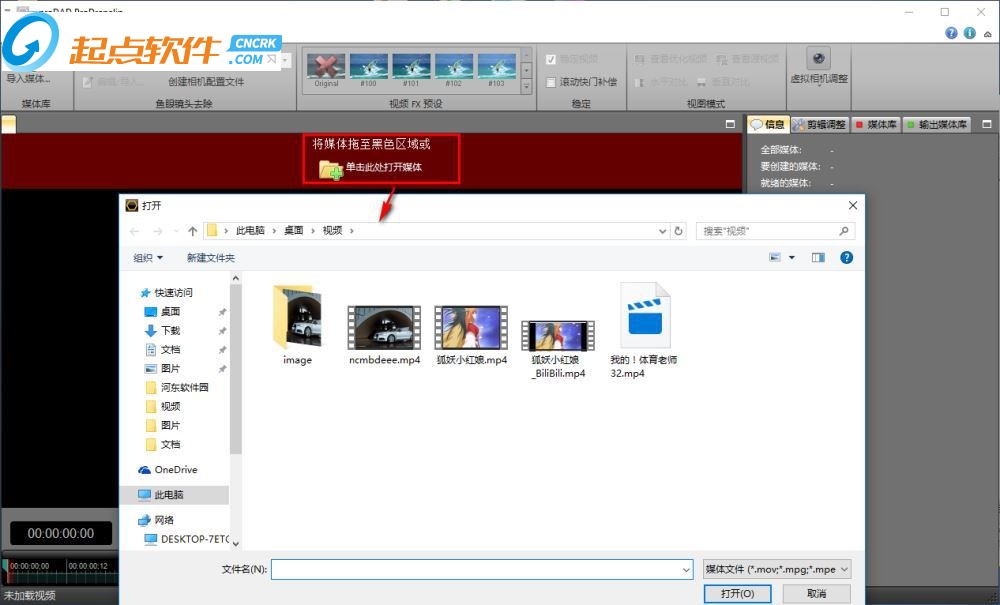Open view options dropdown arrow

[792, 258]
